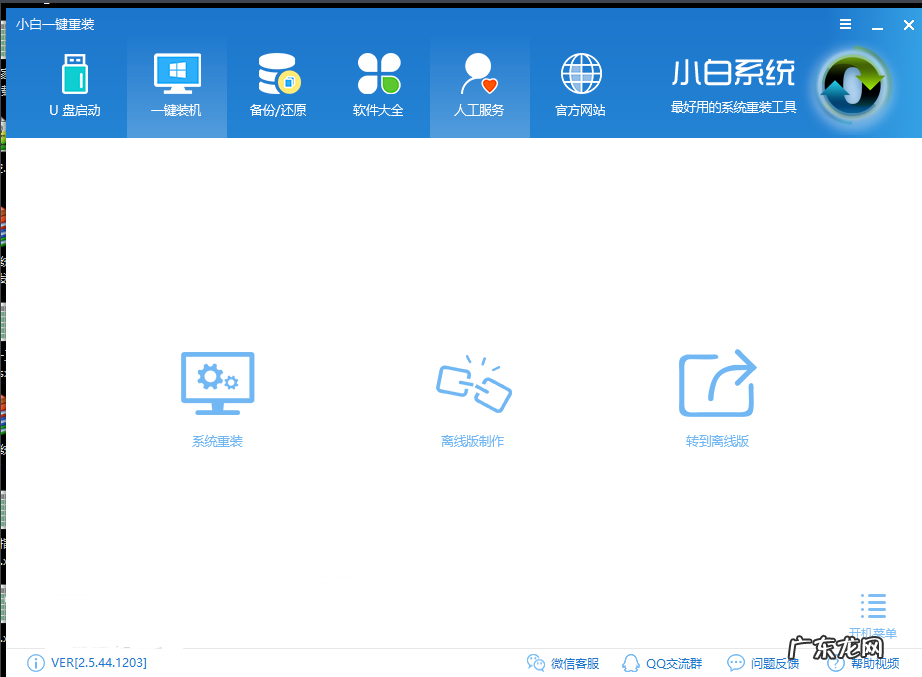This screenshot has width=922, height=677.
Task: Click the 小白系统 round logo
Action: (x=853, y=85)
